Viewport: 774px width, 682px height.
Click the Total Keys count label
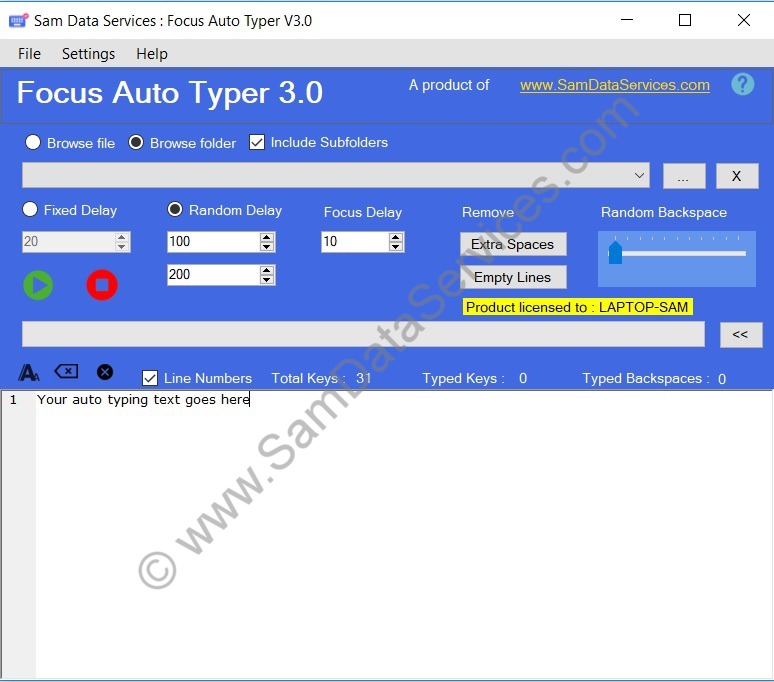tap(321, 379)
